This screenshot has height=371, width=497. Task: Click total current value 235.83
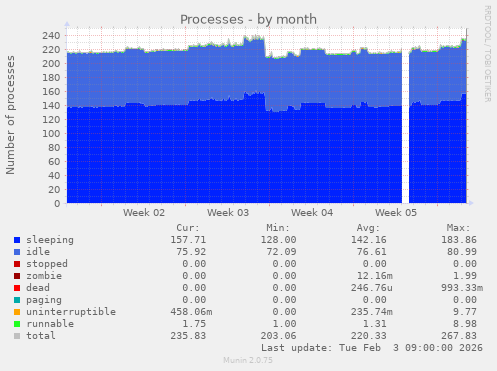pos(188,336)
